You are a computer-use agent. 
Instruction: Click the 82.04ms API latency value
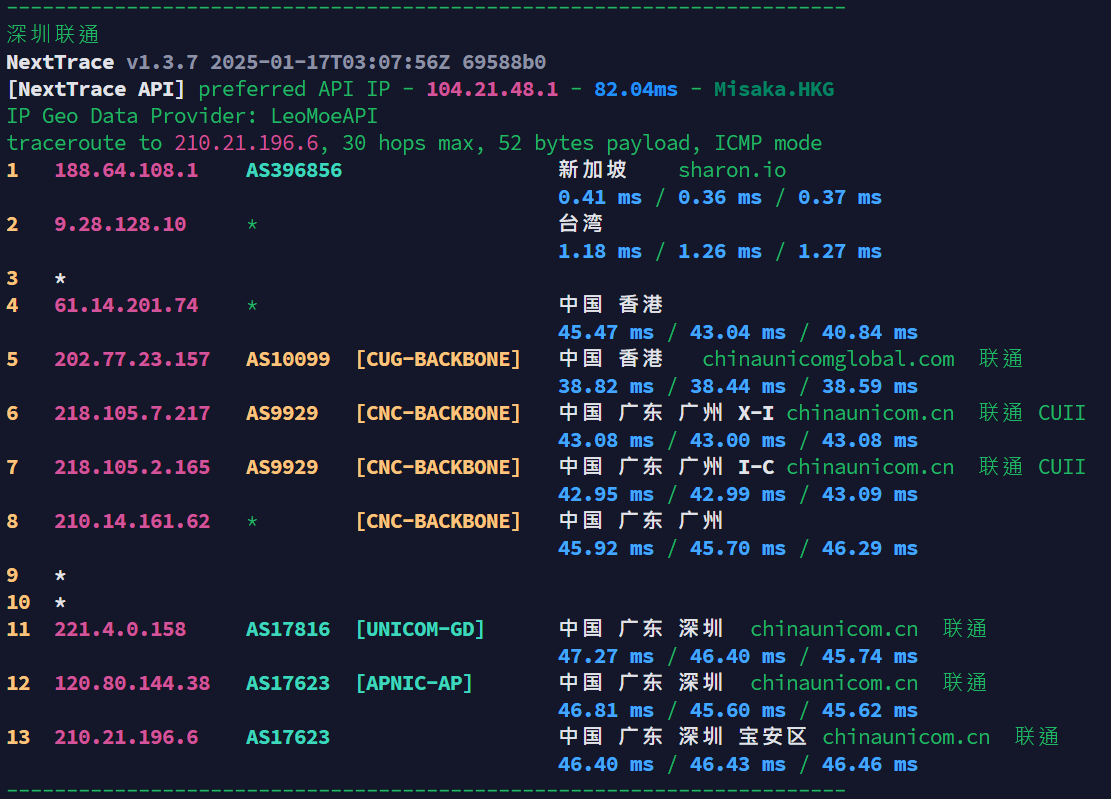coord(636,89)
